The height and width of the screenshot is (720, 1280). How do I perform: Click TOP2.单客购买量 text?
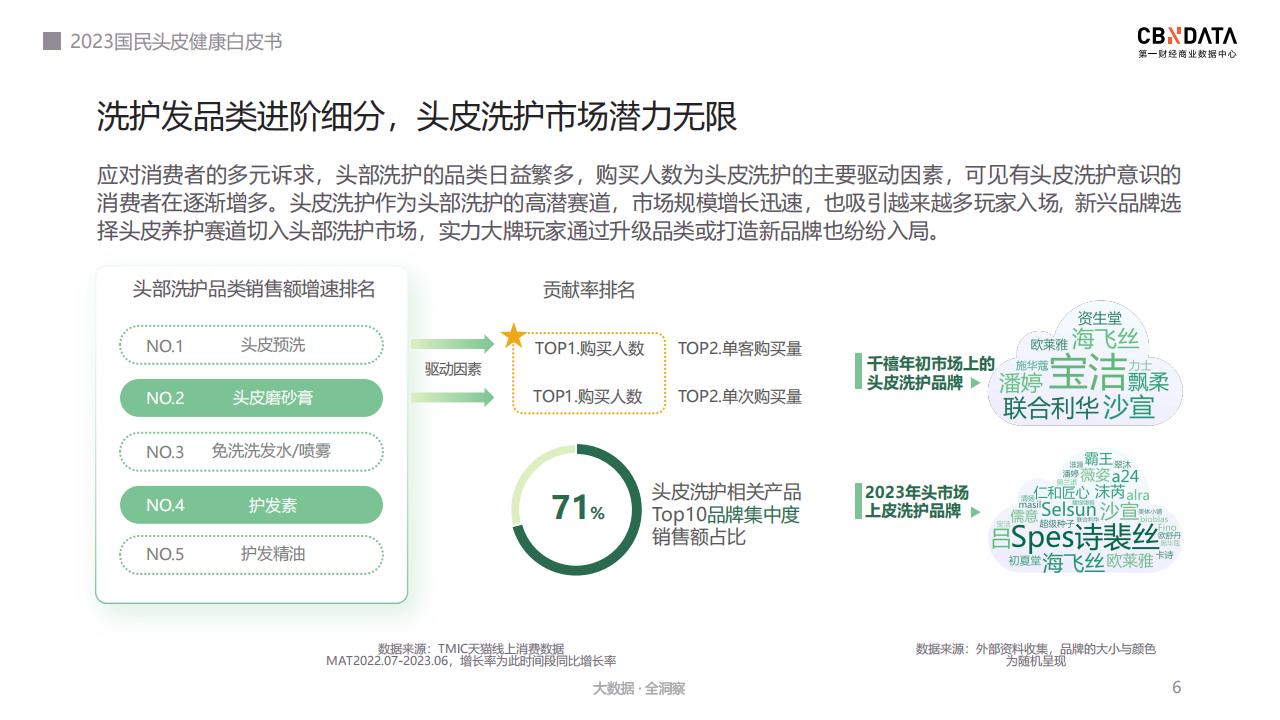[x=740, y=349]
